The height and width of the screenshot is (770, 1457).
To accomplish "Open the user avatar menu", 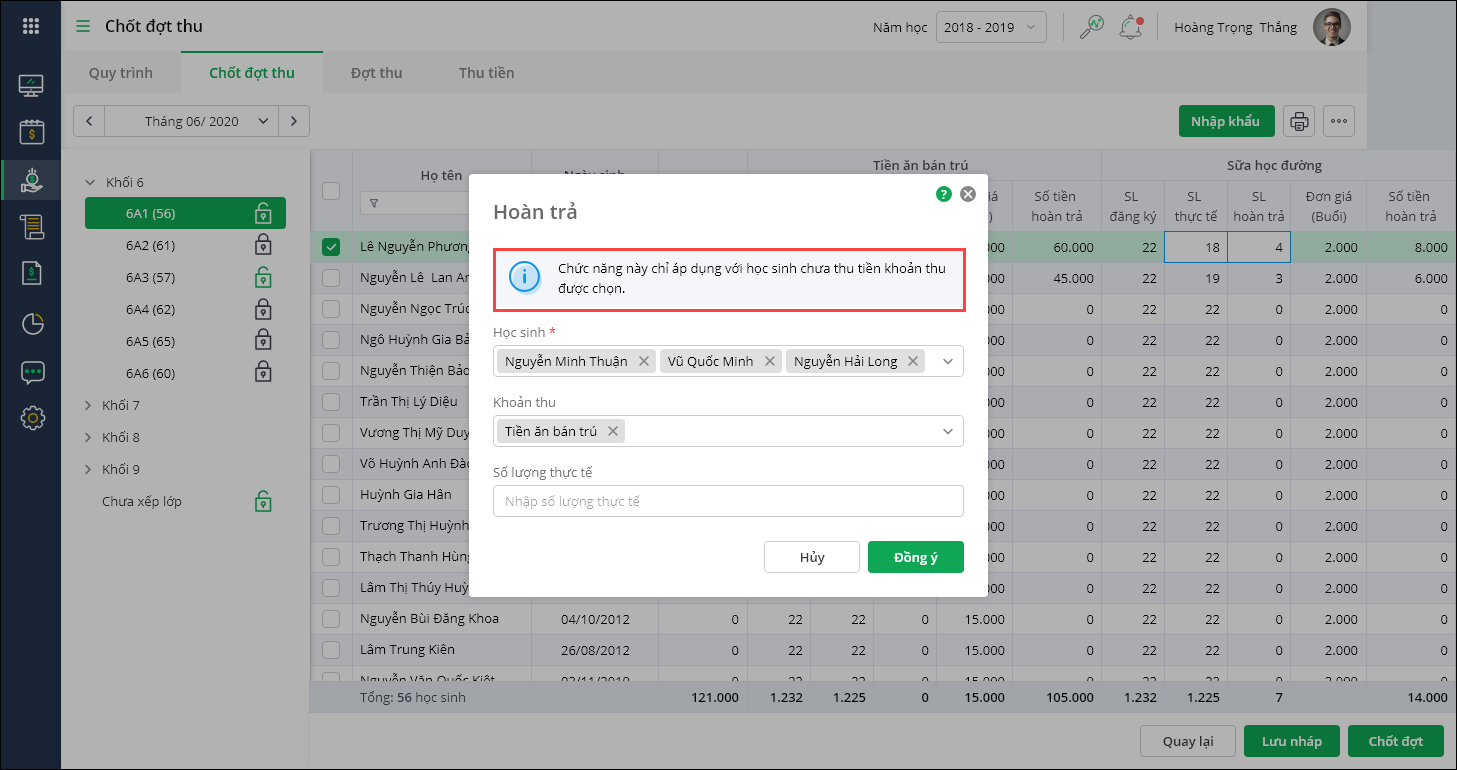I will (x=1331, y=27).
